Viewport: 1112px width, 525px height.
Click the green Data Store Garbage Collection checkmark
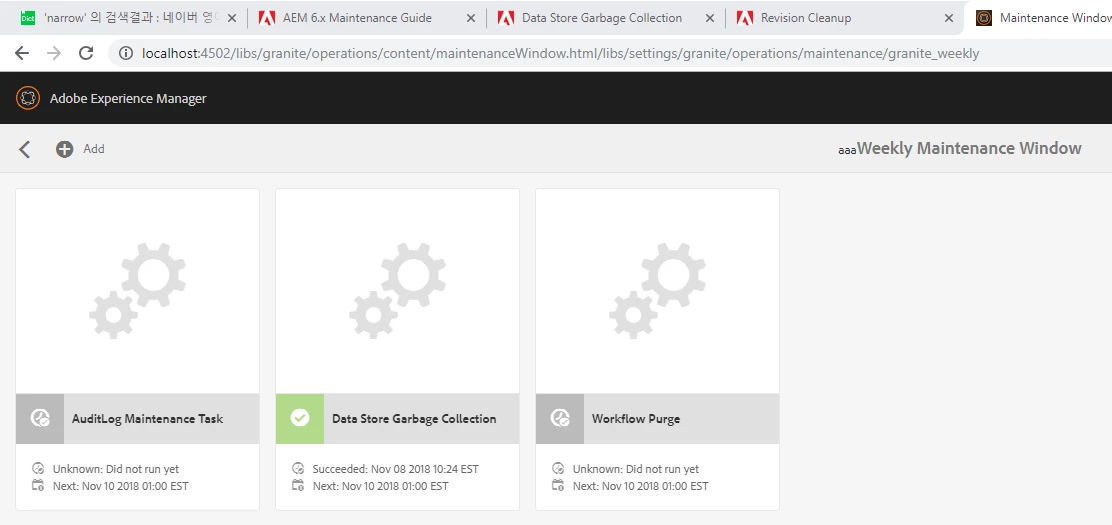tap(300, 419)
